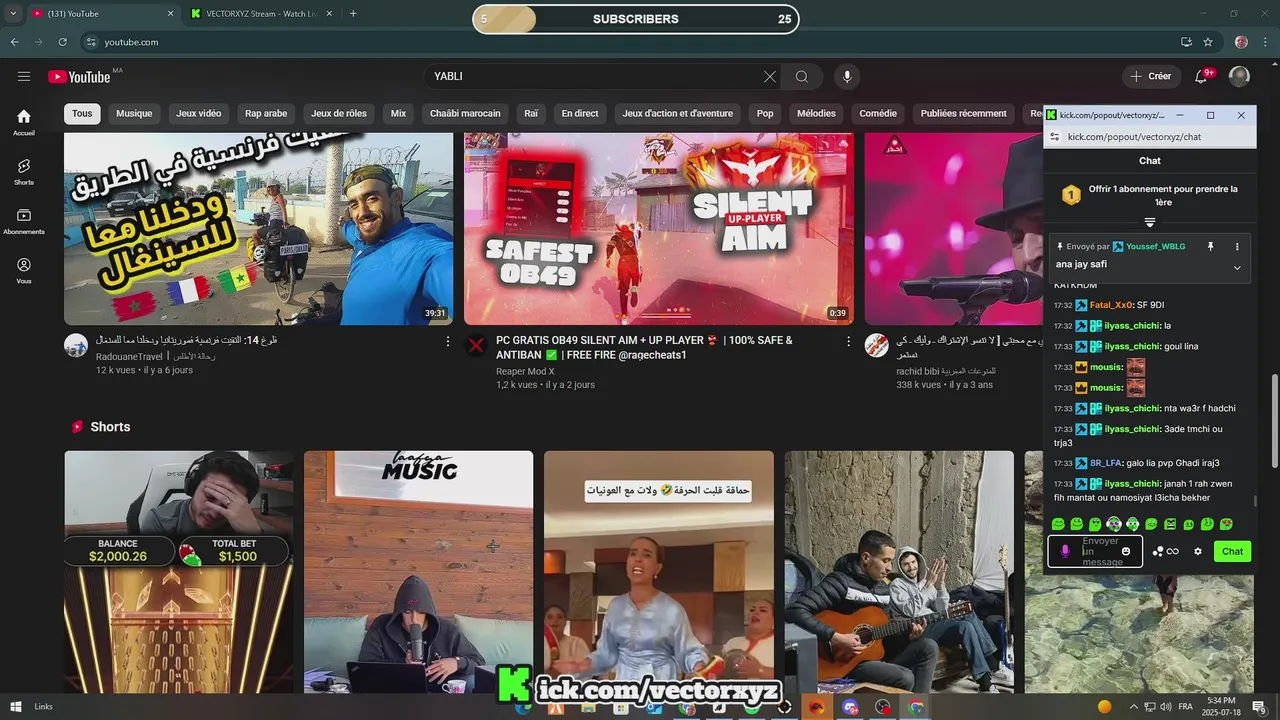Open RadouaneTravel channel avatar
The width and height of the screenshot is (1280, 720).
tap(76, 346)
